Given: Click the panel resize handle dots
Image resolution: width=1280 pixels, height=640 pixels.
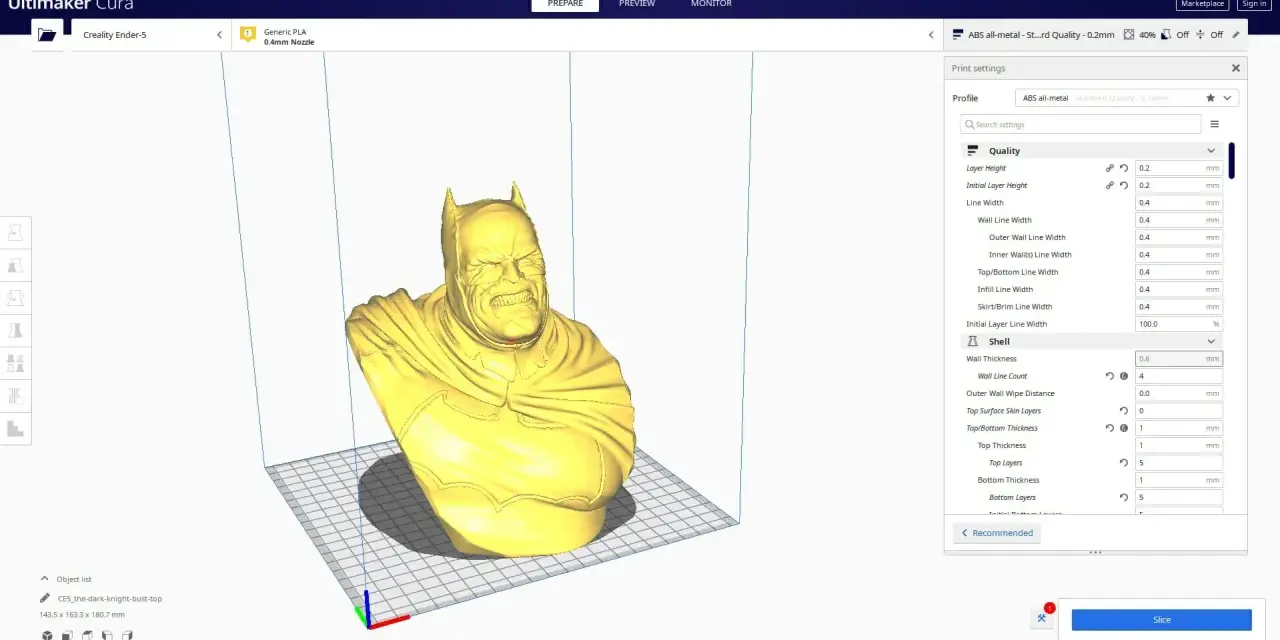Looking at the screenshot, I should pyautogui.click(x=1095, y=552).
